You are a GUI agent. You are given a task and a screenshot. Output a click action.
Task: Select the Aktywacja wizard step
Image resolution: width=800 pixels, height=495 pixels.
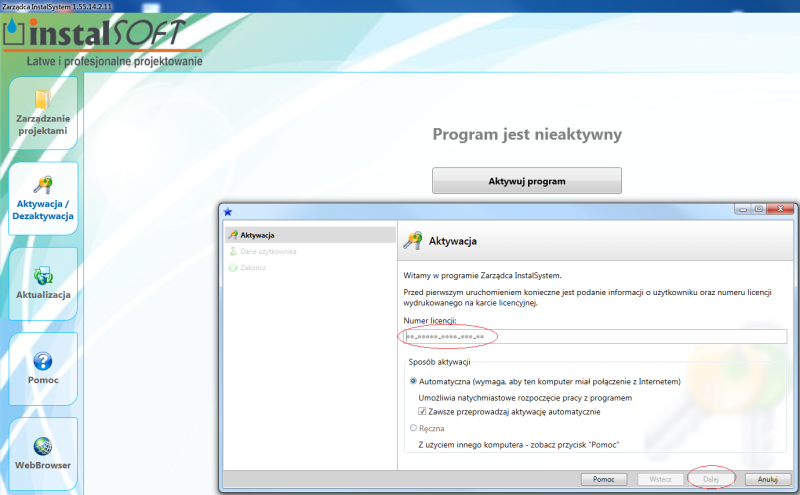pyautogui.click(x=310, y=235)
